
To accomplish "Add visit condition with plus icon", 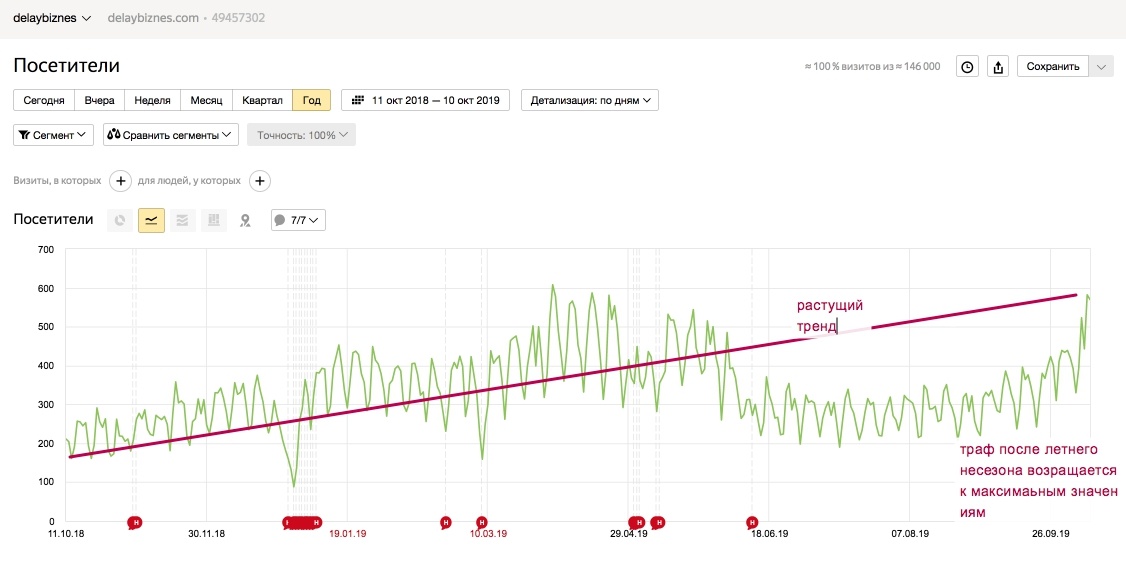I will (x=120, y=181).
